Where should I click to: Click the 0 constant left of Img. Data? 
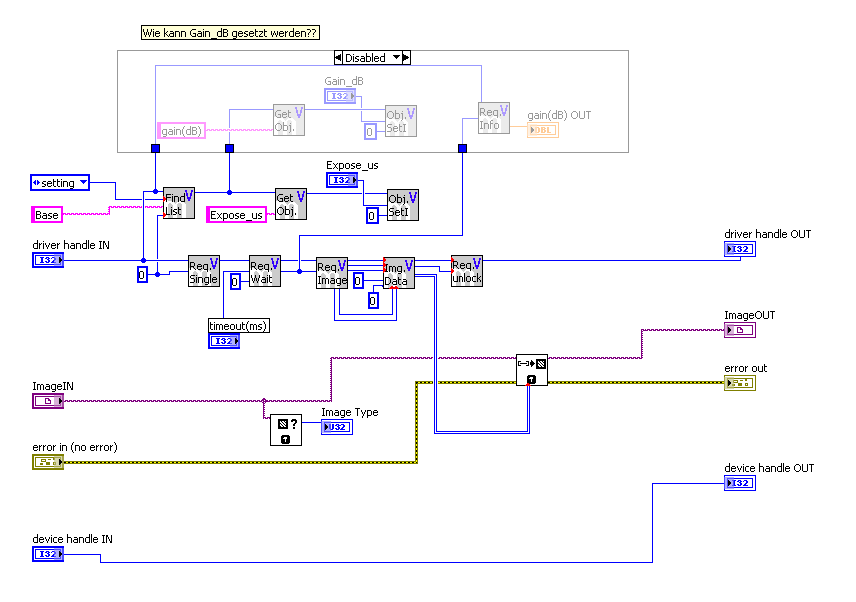[358, 281]
